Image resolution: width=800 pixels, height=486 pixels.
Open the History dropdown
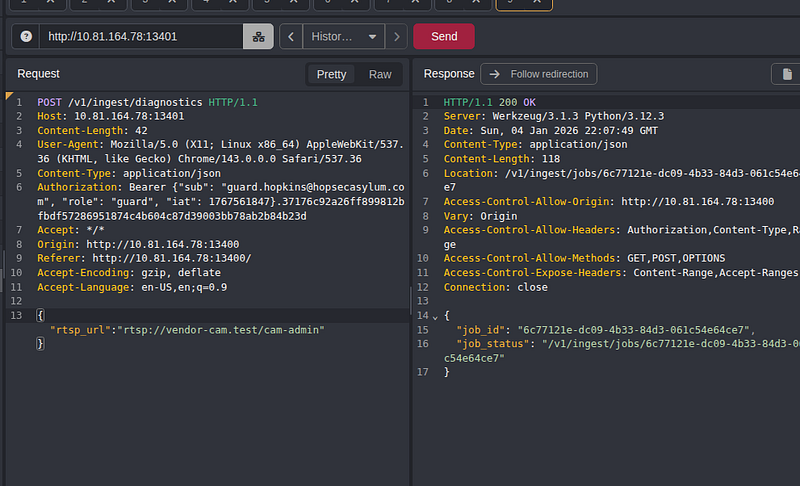tap(343, 36)
